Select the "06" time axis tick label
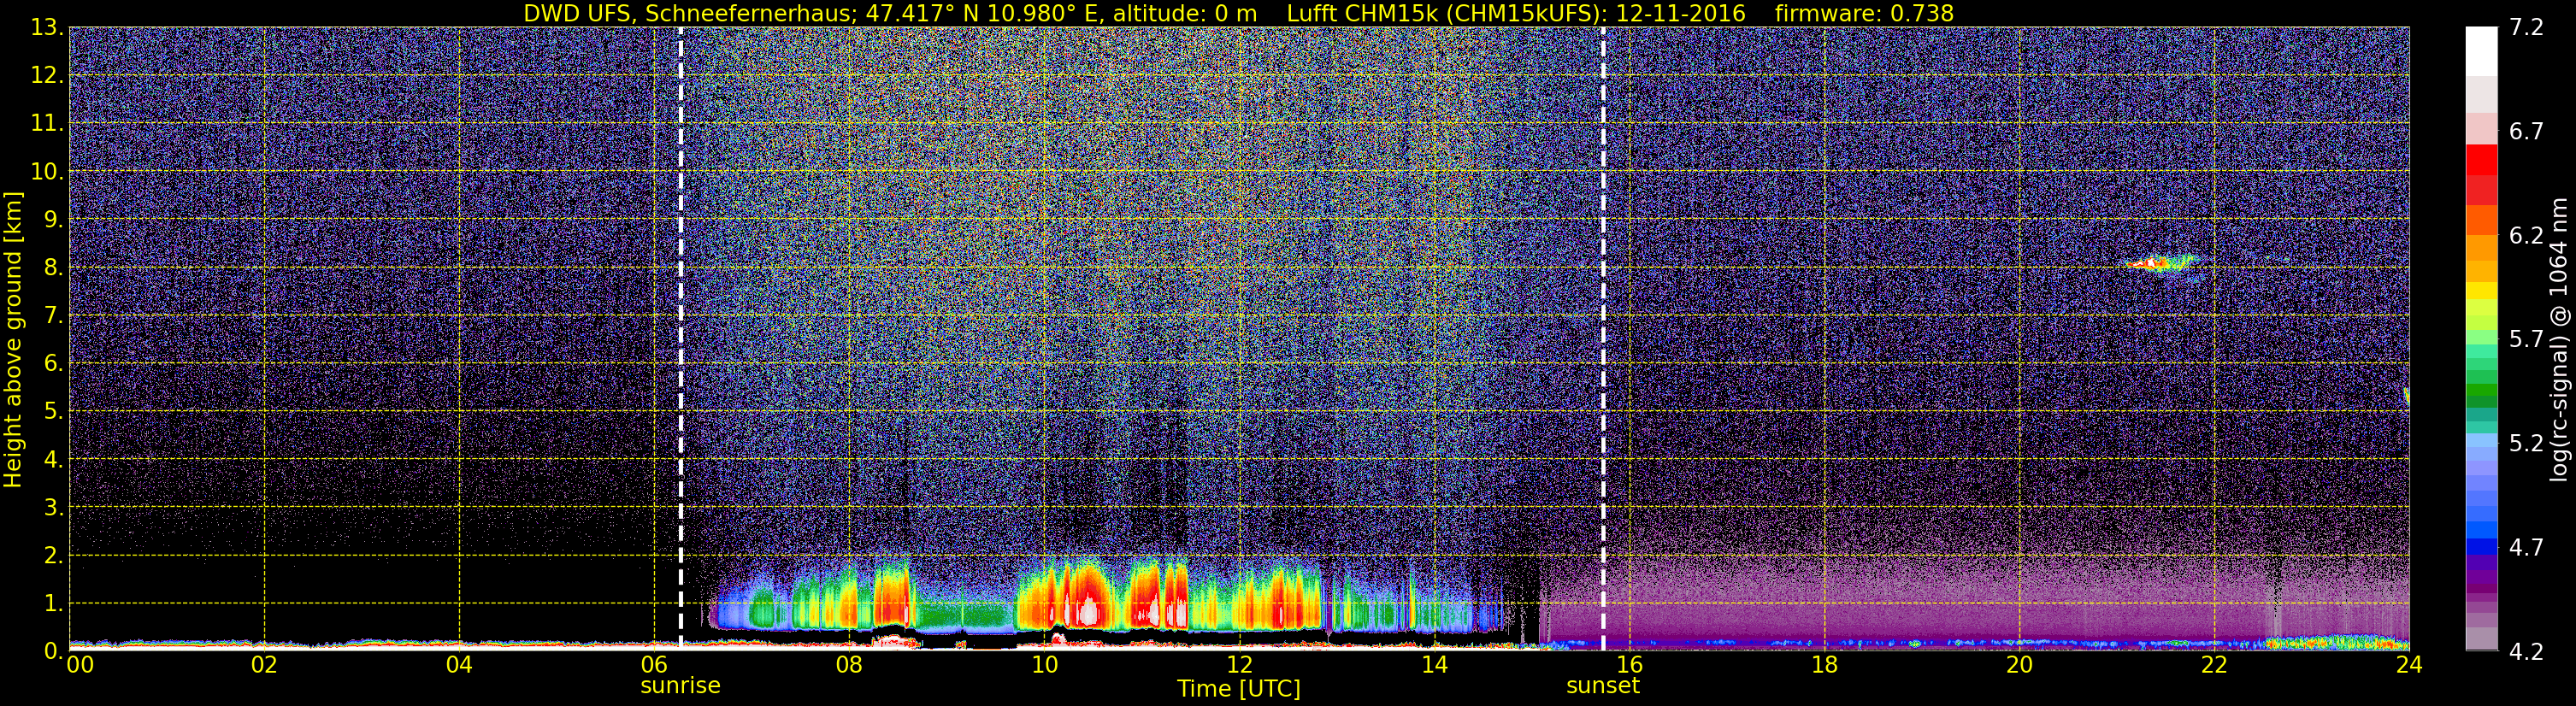 tap(654, 666)
